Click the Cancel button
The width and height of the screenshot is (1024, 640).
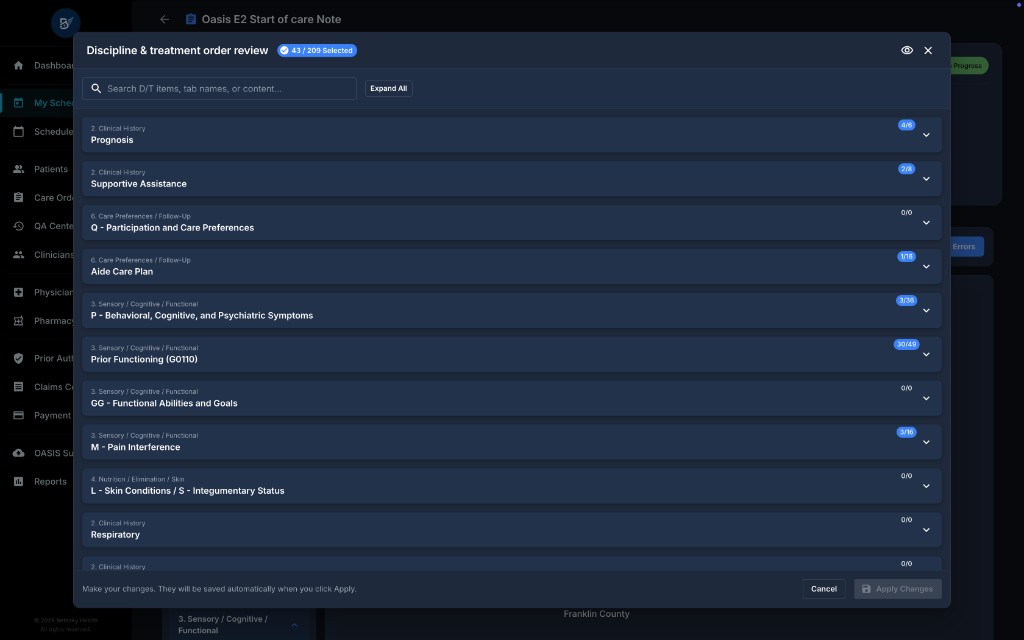click(824, 588)
